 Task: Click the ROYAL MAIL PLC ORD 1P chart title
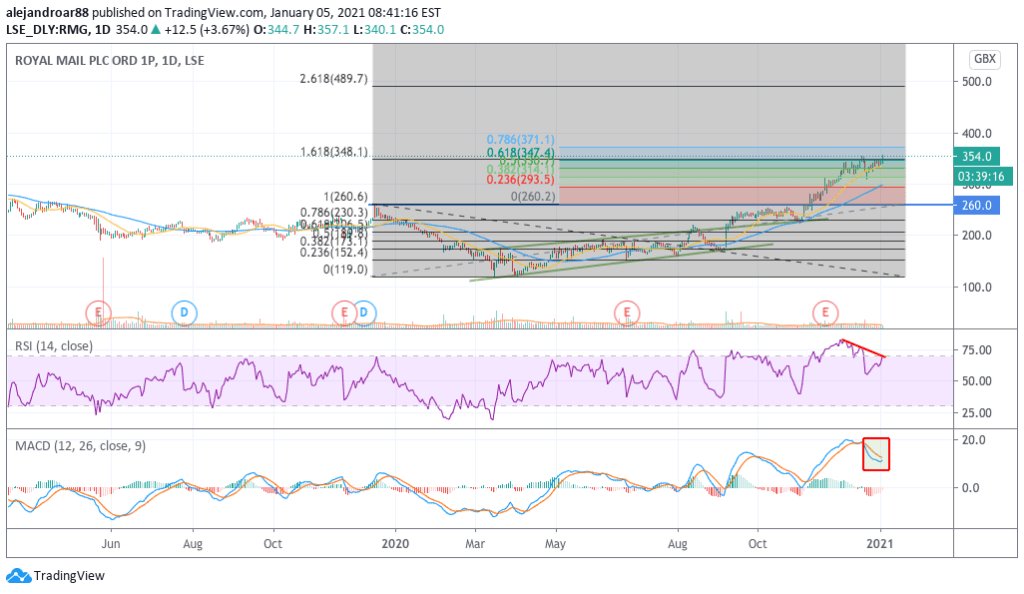111,61
